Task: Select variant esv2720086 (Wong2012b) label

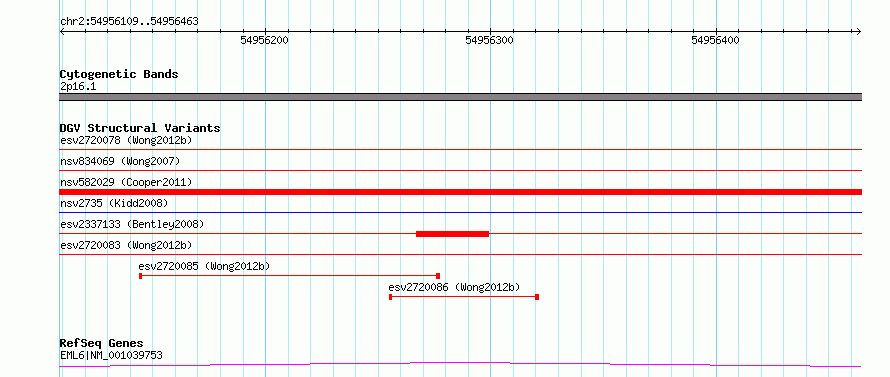Action: [x=454, y=287]
